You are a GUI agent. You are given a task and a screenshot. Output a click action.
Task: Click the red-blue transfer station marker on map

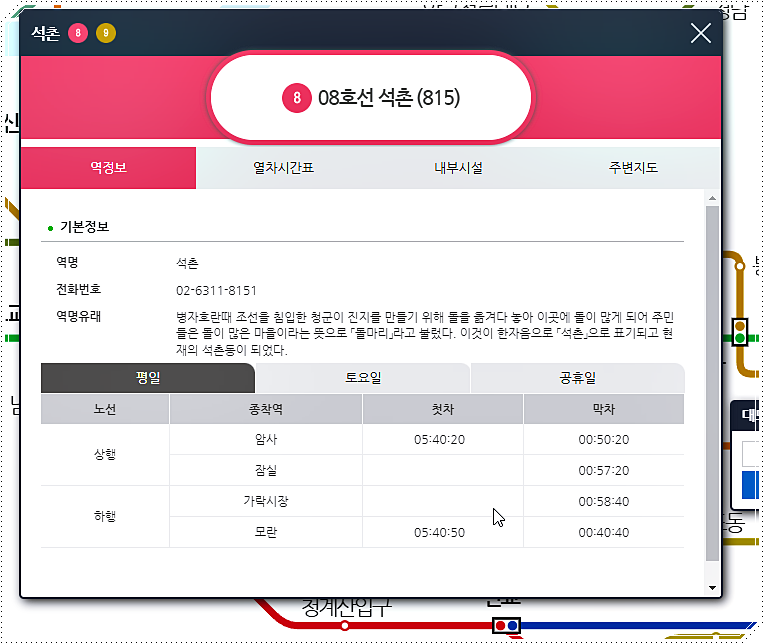point(506,625)
